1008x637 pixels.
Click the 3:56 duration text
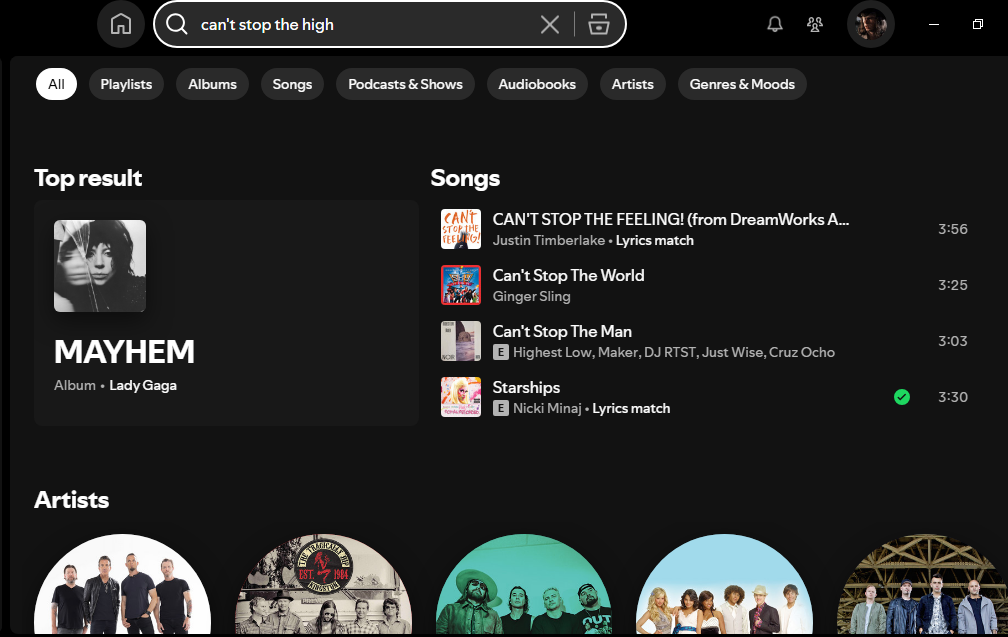(x=953, y=229)
